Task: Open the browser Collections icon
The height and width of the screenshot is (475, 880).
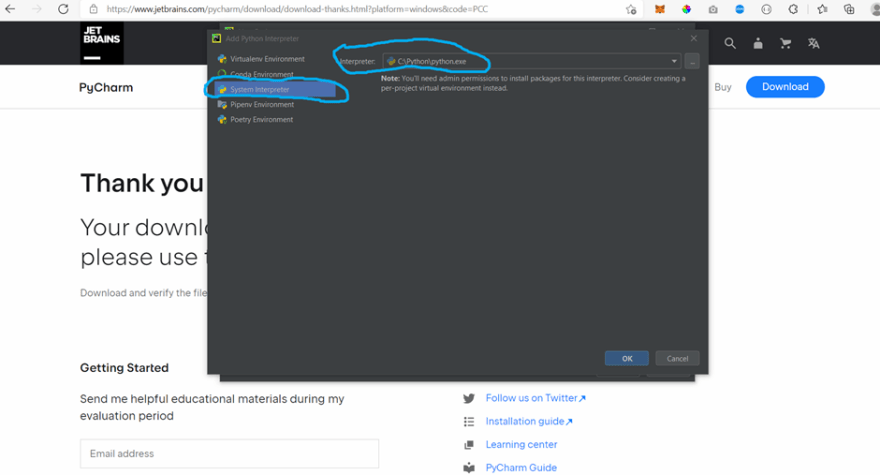Action: tap(849, 9)
